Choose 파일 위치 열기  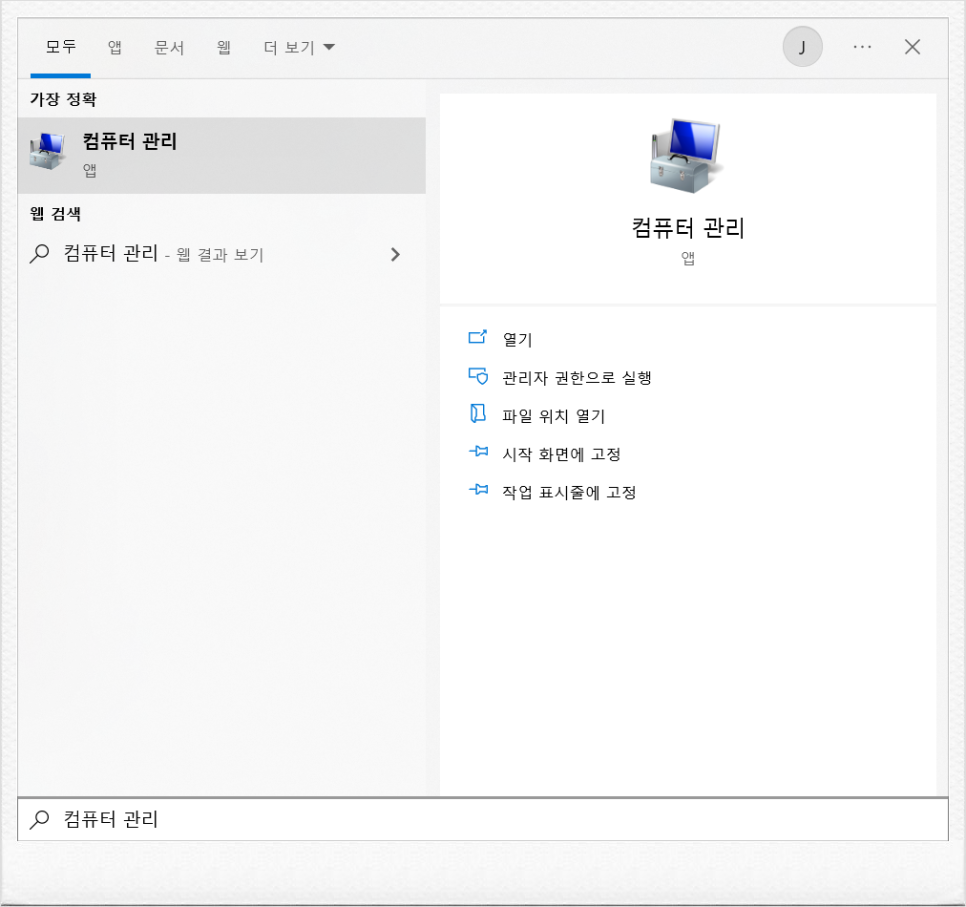(x=553, y=416)
